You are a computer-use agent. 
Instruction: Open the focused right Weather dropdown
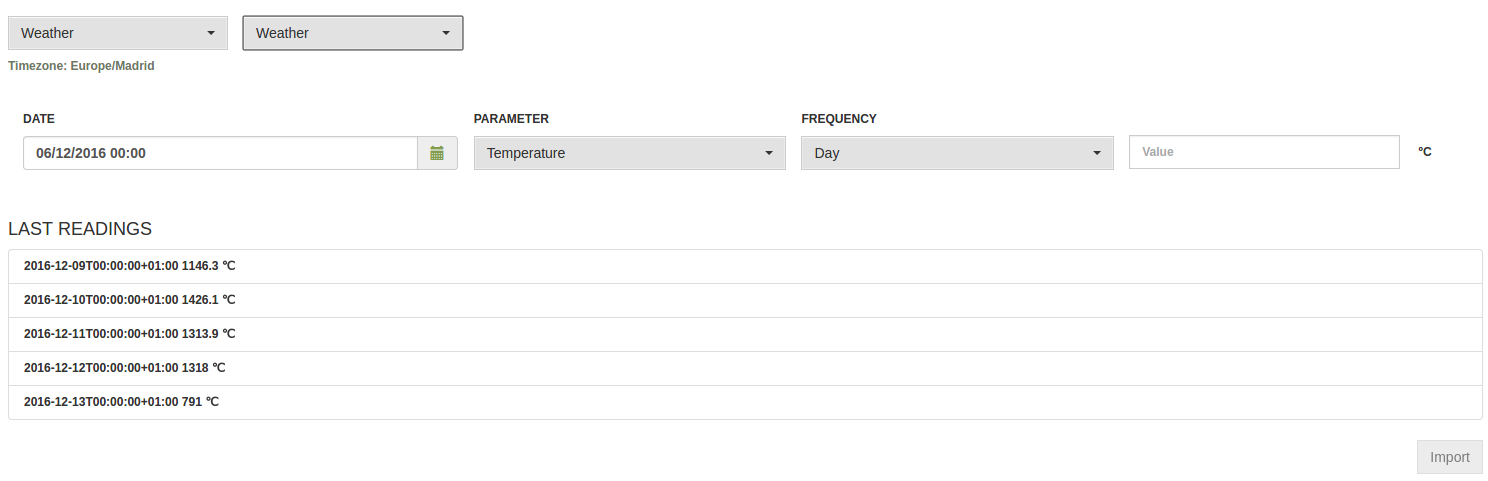click(352, 33)
